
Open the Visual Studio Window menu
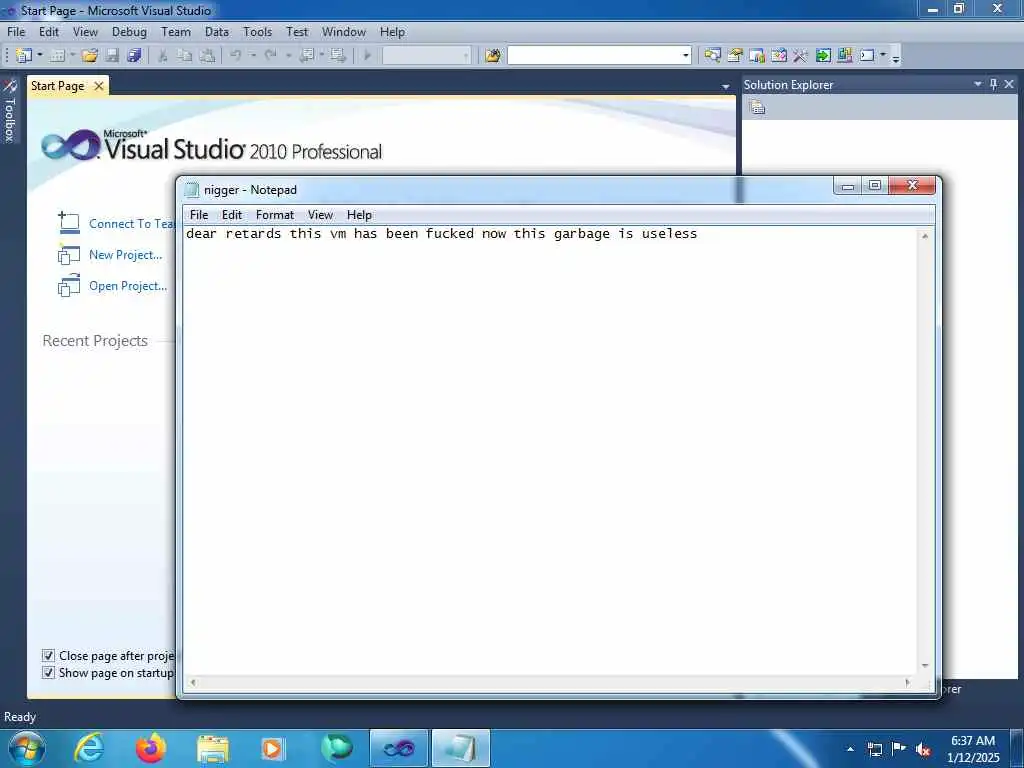coord(344,32)
